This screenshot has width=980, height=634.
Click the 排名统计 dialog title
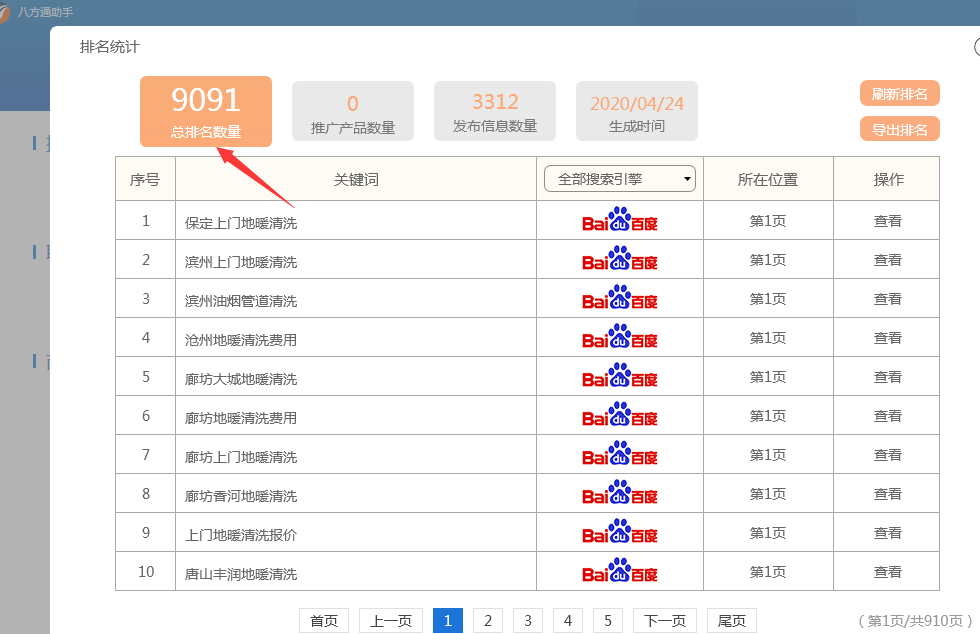[109, 47]
